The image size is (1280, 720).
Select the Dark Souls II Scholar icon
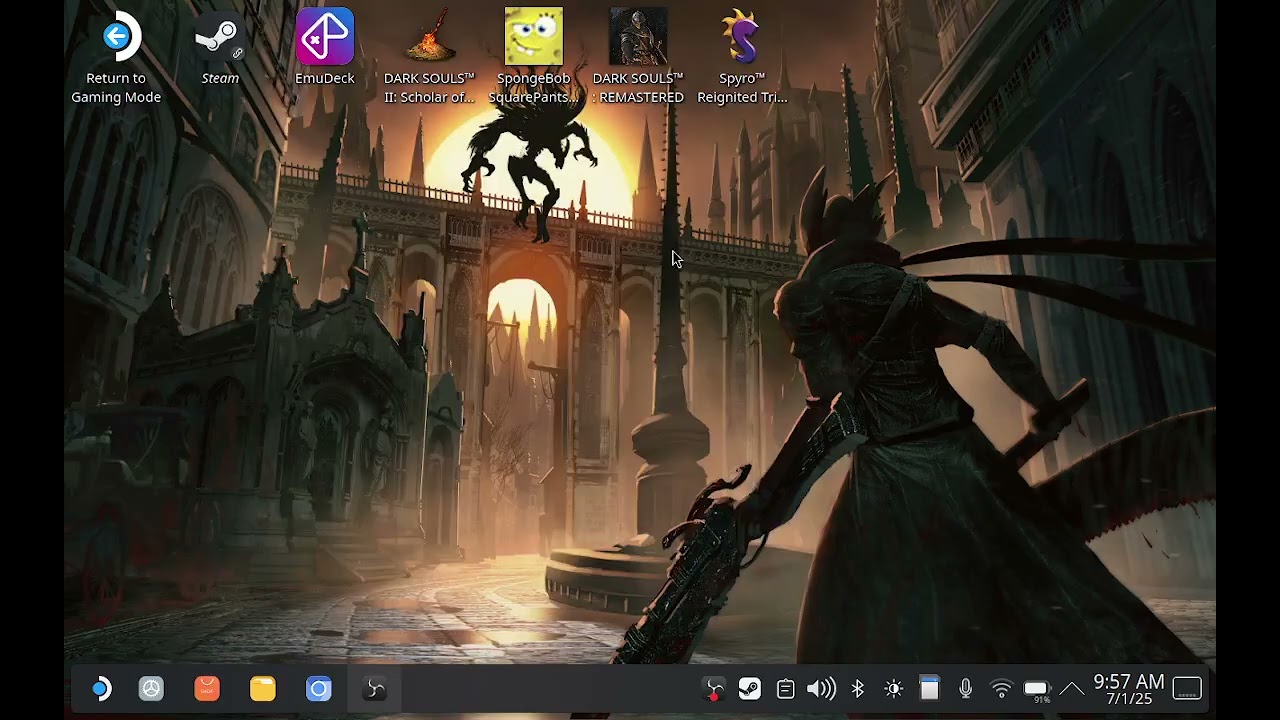(429, 58)
